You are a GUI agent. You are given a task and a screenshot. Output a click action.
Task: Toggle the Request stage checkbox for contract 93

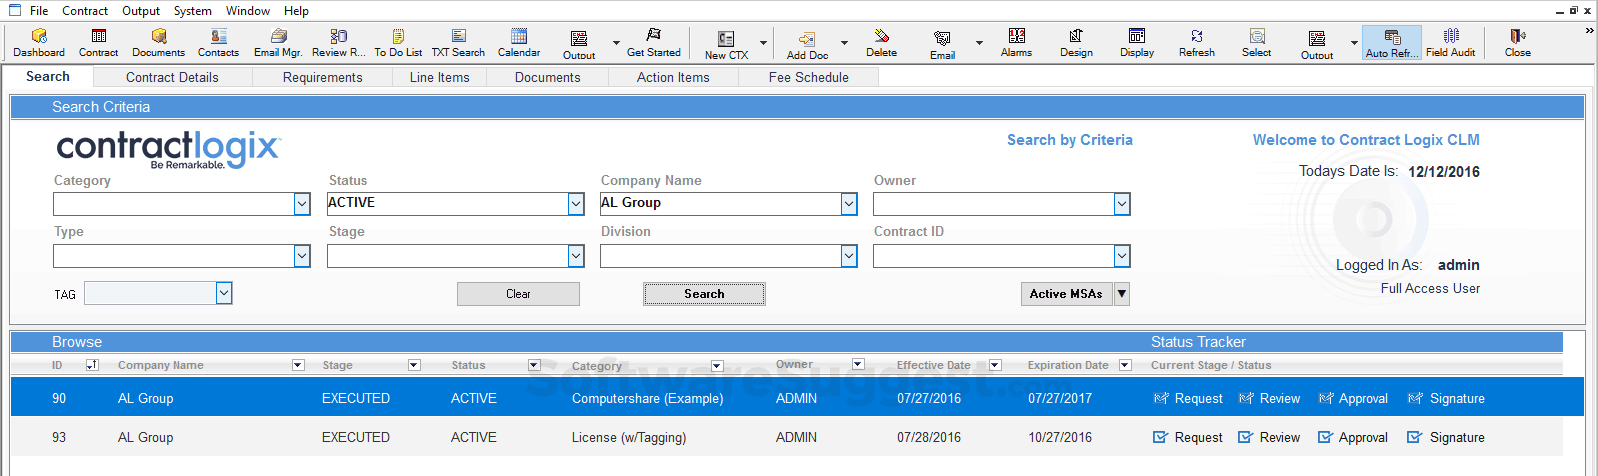[1160, 437]
